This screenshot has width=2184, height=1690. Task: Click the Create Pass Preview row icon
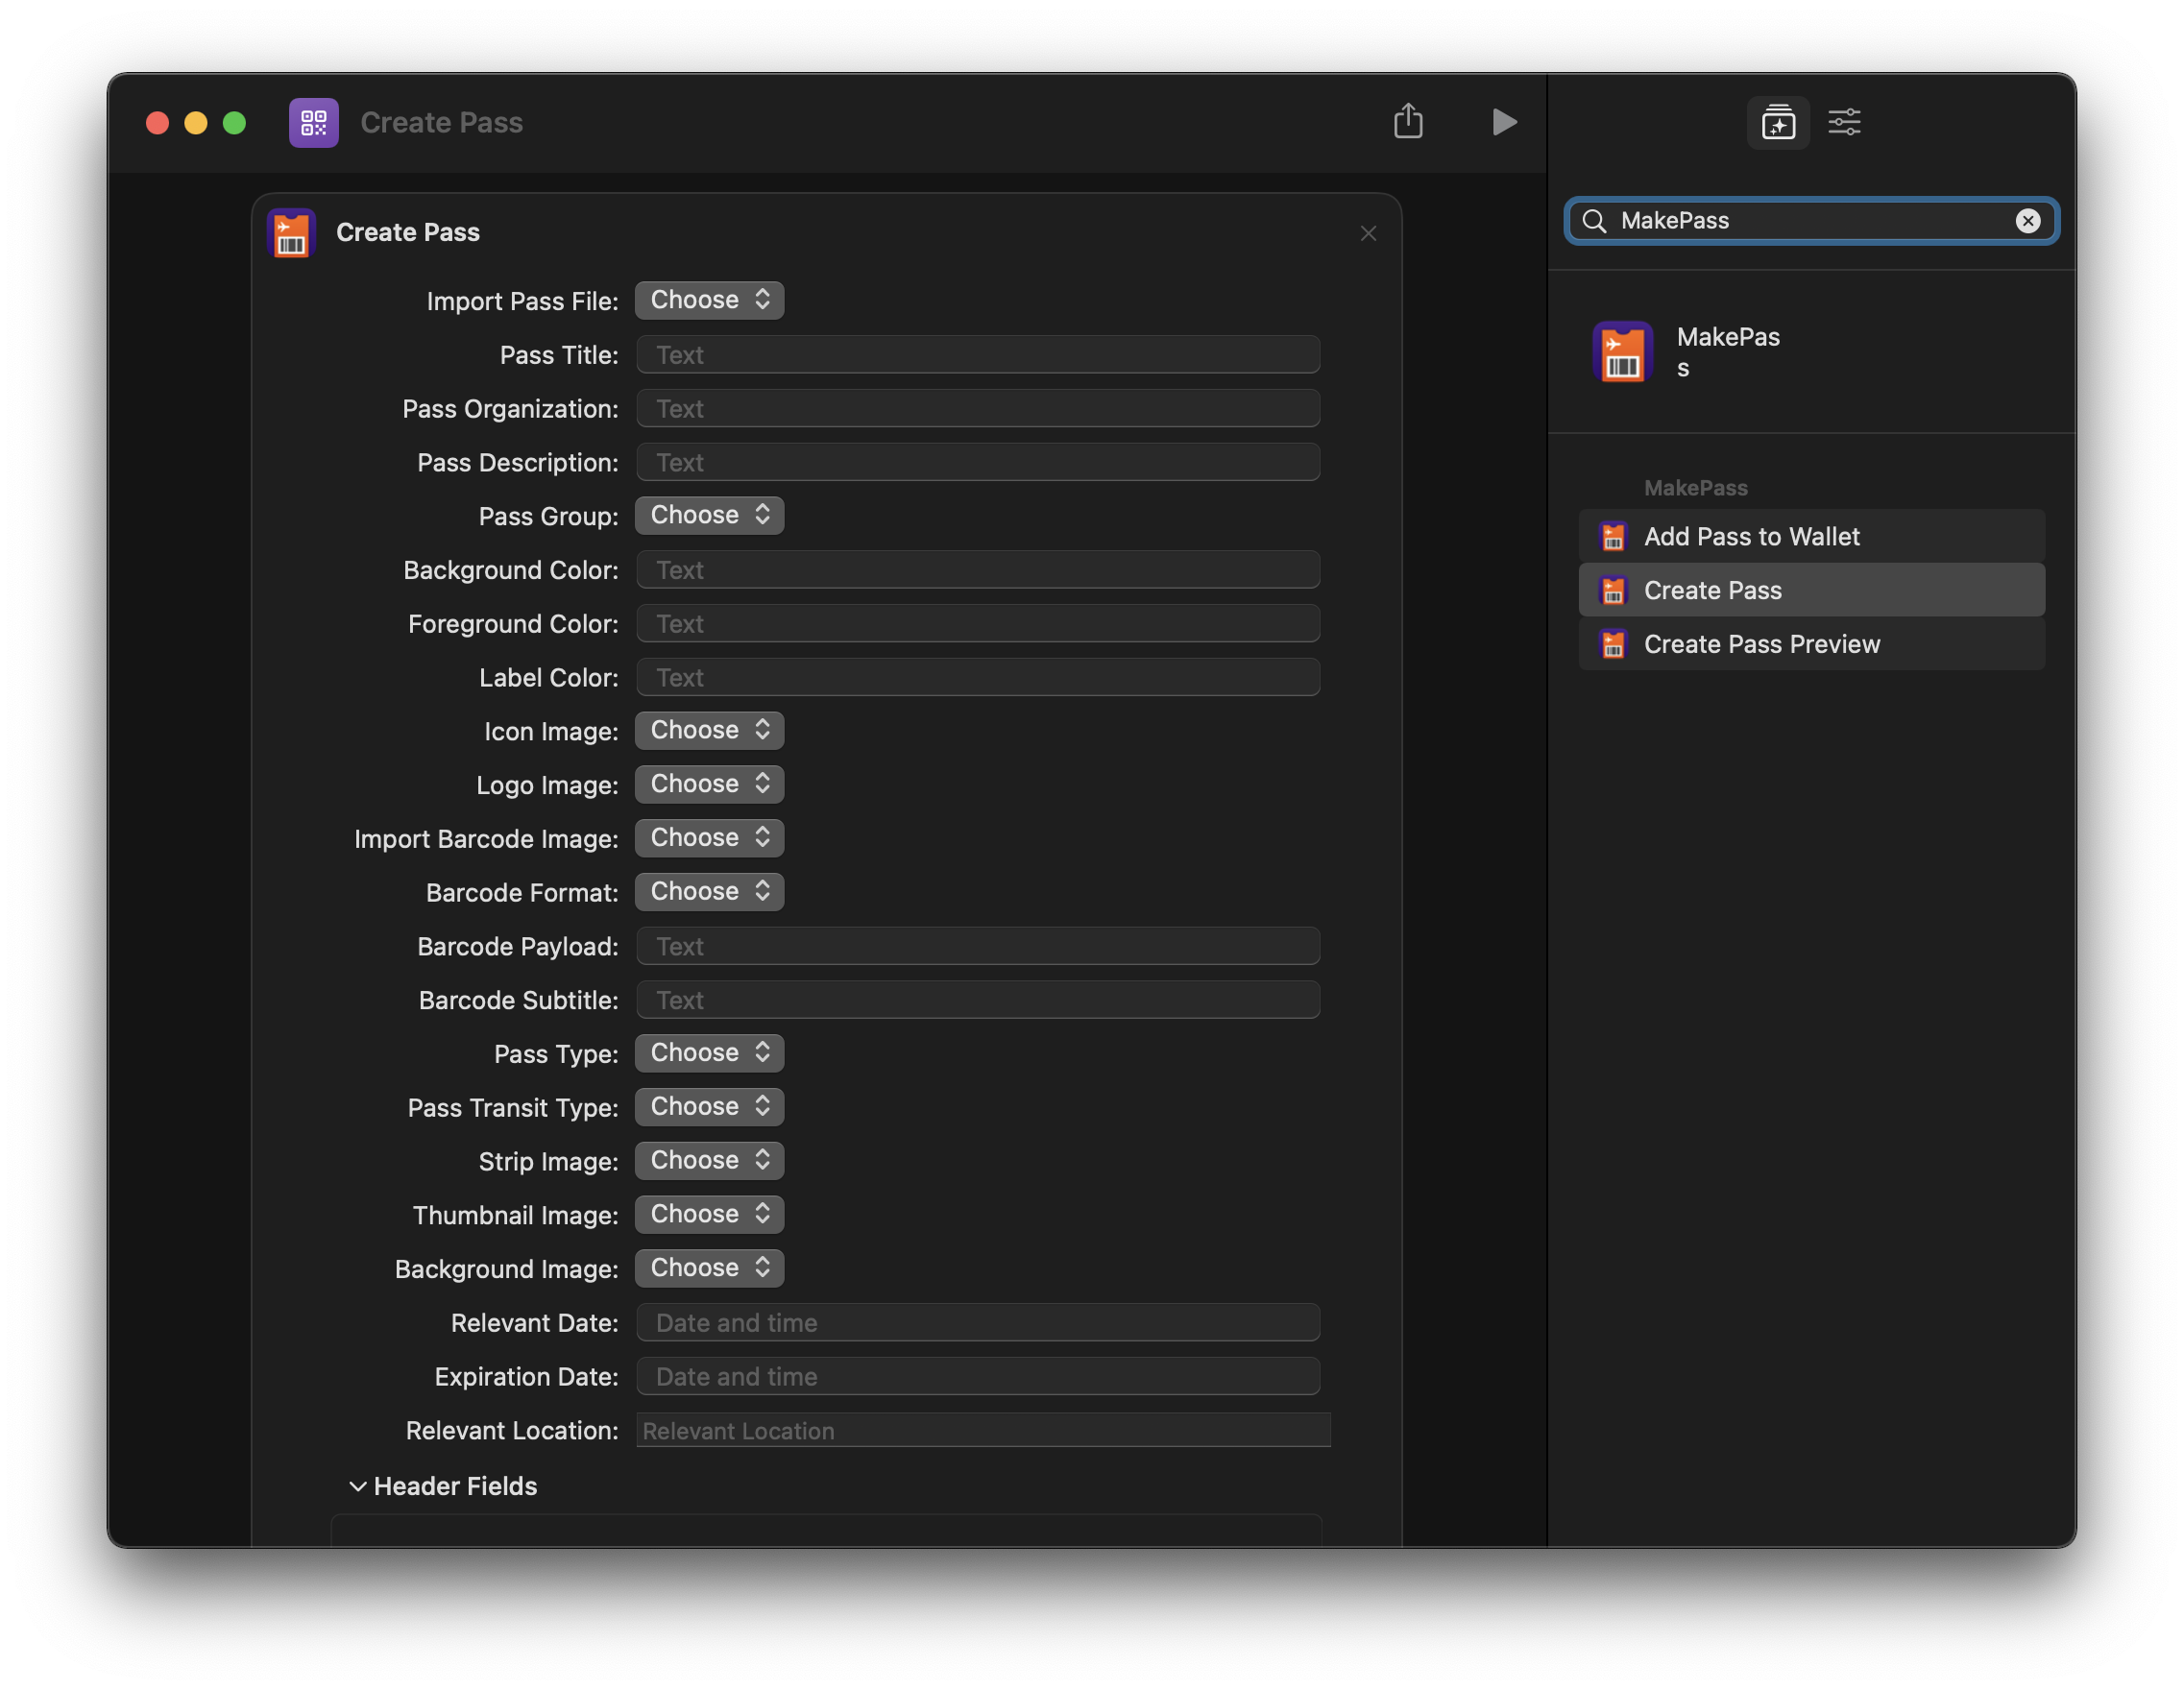pos(1612,644)
